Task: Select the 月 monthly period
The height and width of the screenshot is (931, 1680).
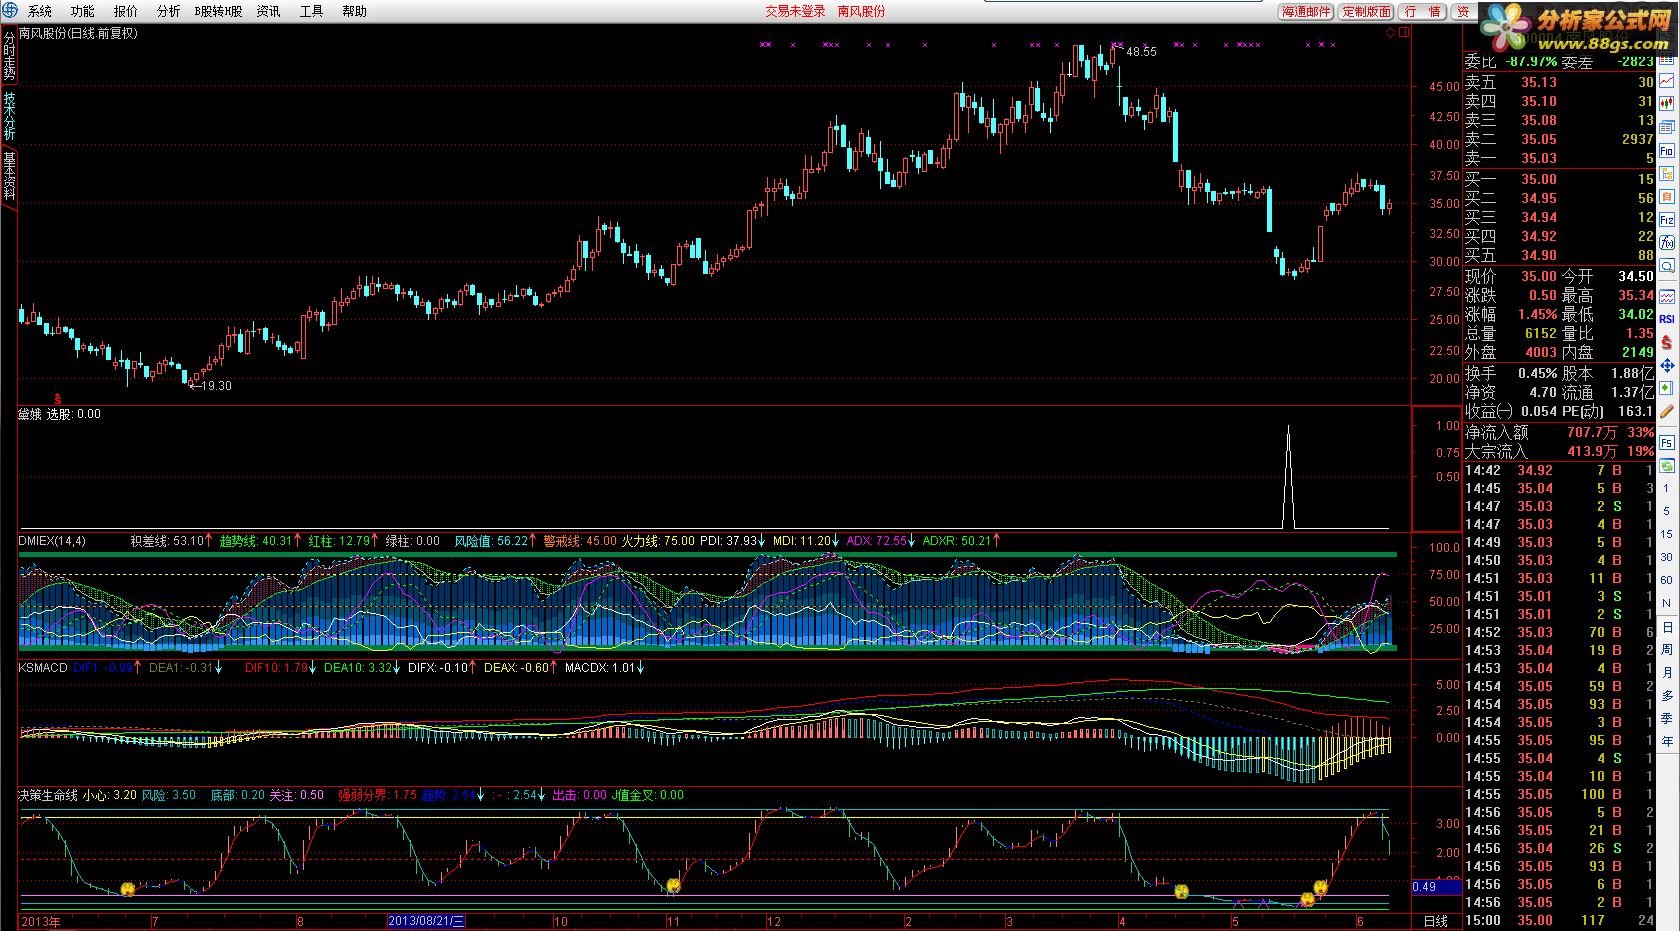Action: click(1667, 673)
